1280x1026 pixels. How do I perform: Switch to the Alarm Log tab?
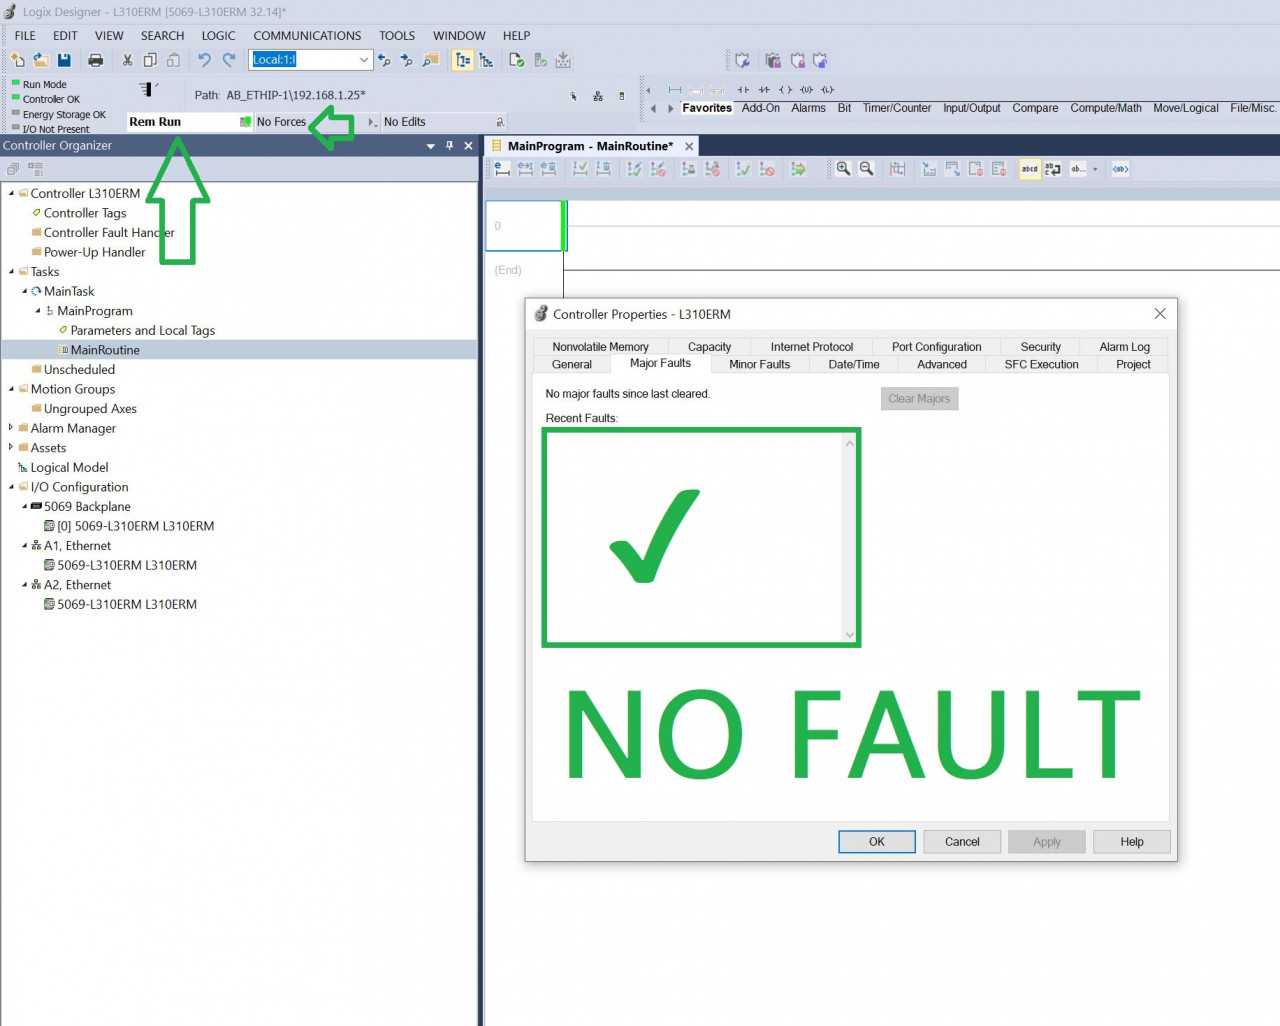click(1124, 347)
